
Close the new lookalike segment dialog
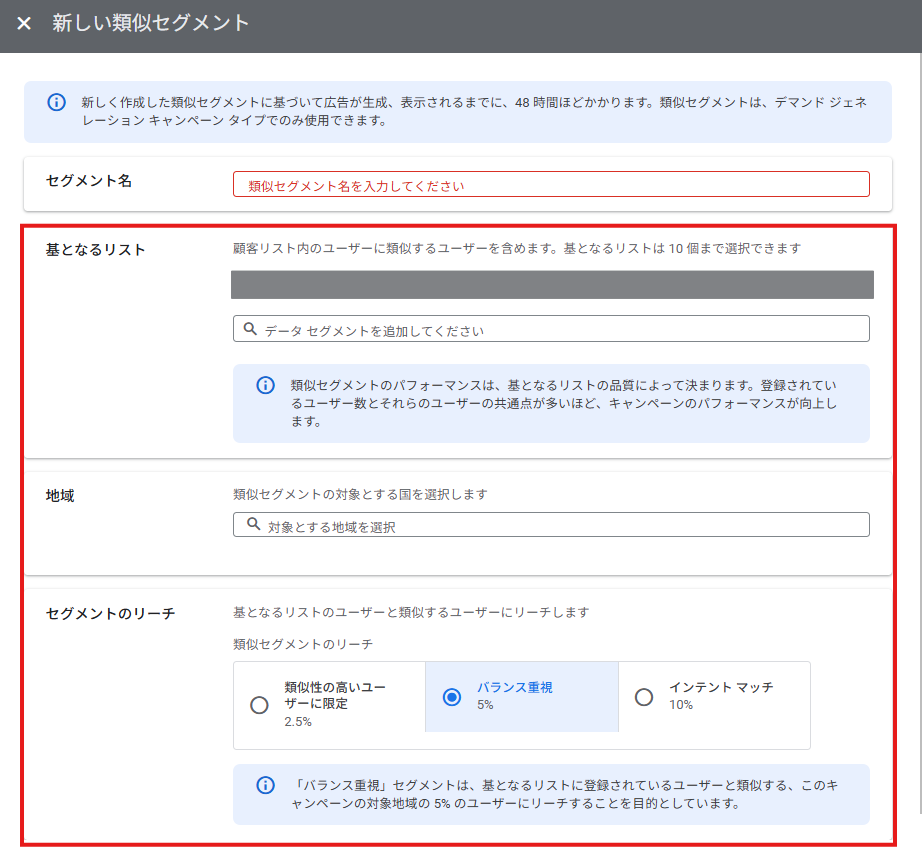pos(24,23)
